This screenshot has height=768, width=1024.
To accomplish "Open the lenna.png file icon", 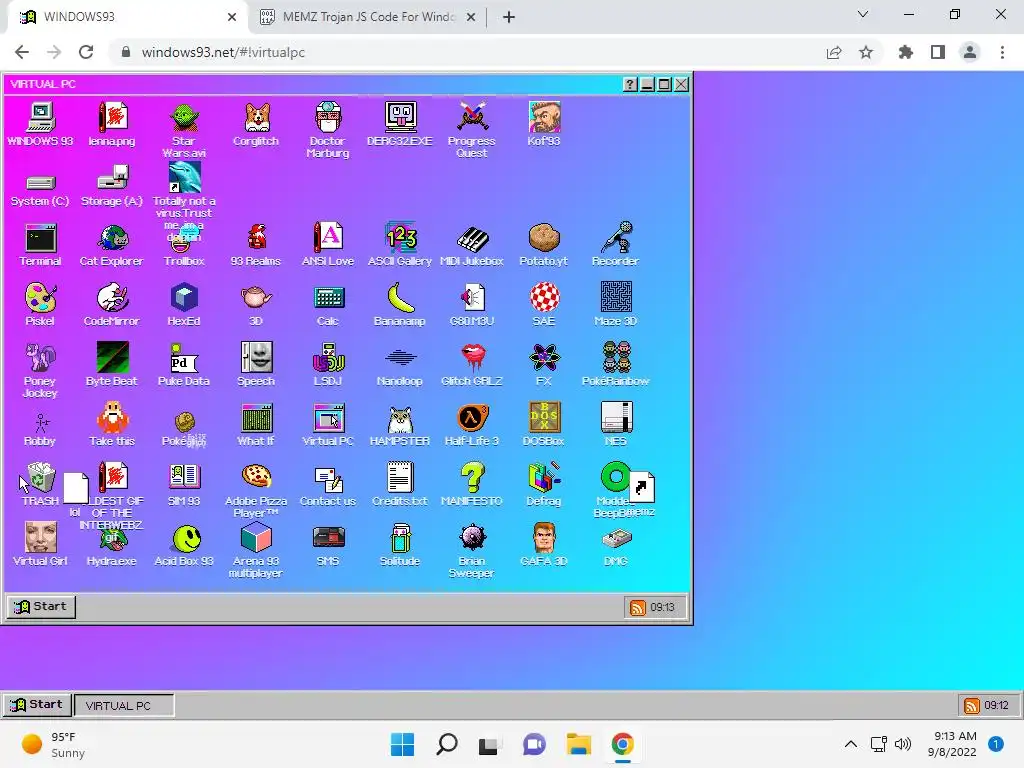I will click(x=112, y=118).
